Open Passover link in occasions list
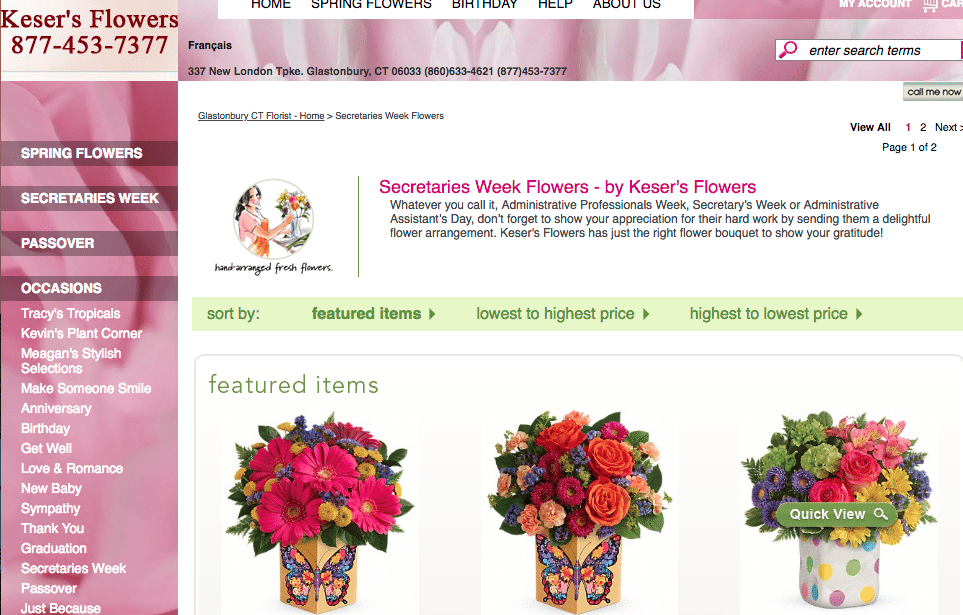The width and height of the screenshot is (963, 615). click(49, 589)
